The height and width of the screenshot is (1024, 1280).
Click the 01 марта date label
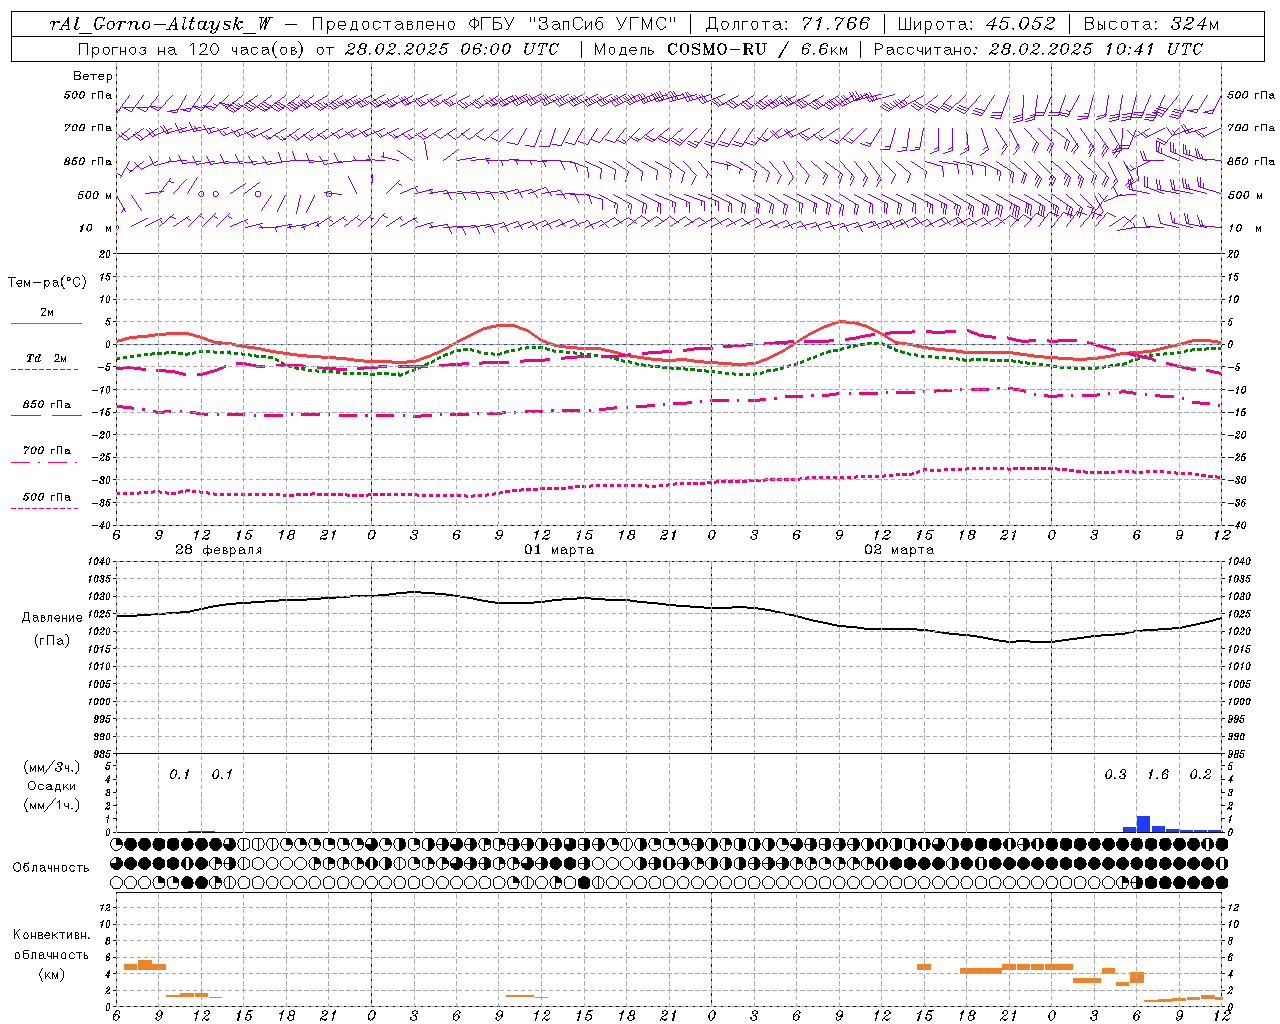pyautogui.click(x=559, y=550)
